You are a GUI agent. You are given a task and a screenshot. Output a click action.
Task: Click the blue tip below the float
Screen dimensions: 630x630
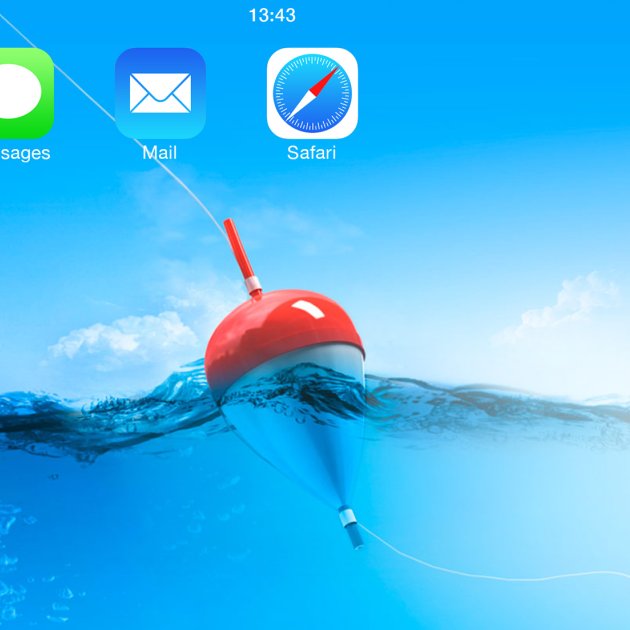point(351,529)
